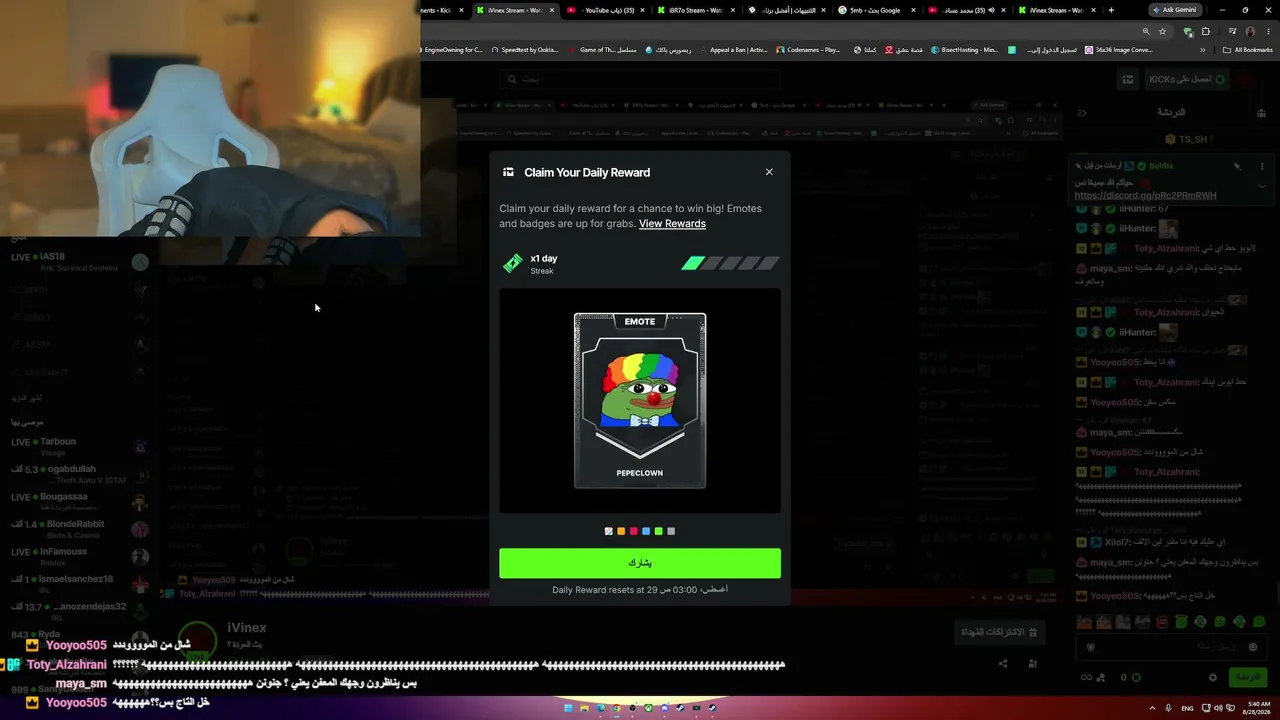Click the gift icon beside the share icon
The height and width of the screenshot is (720, 1280).
[x=1033, y=664]
